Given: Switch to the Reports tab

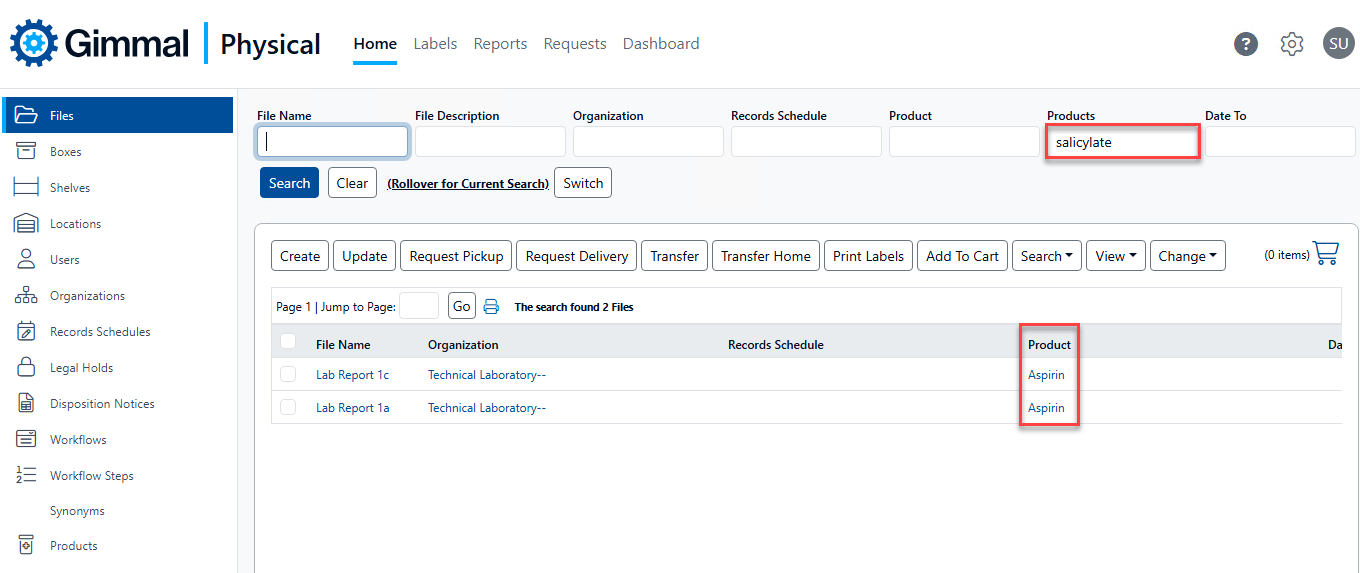Looking at the screenshot, I should 500,44.
